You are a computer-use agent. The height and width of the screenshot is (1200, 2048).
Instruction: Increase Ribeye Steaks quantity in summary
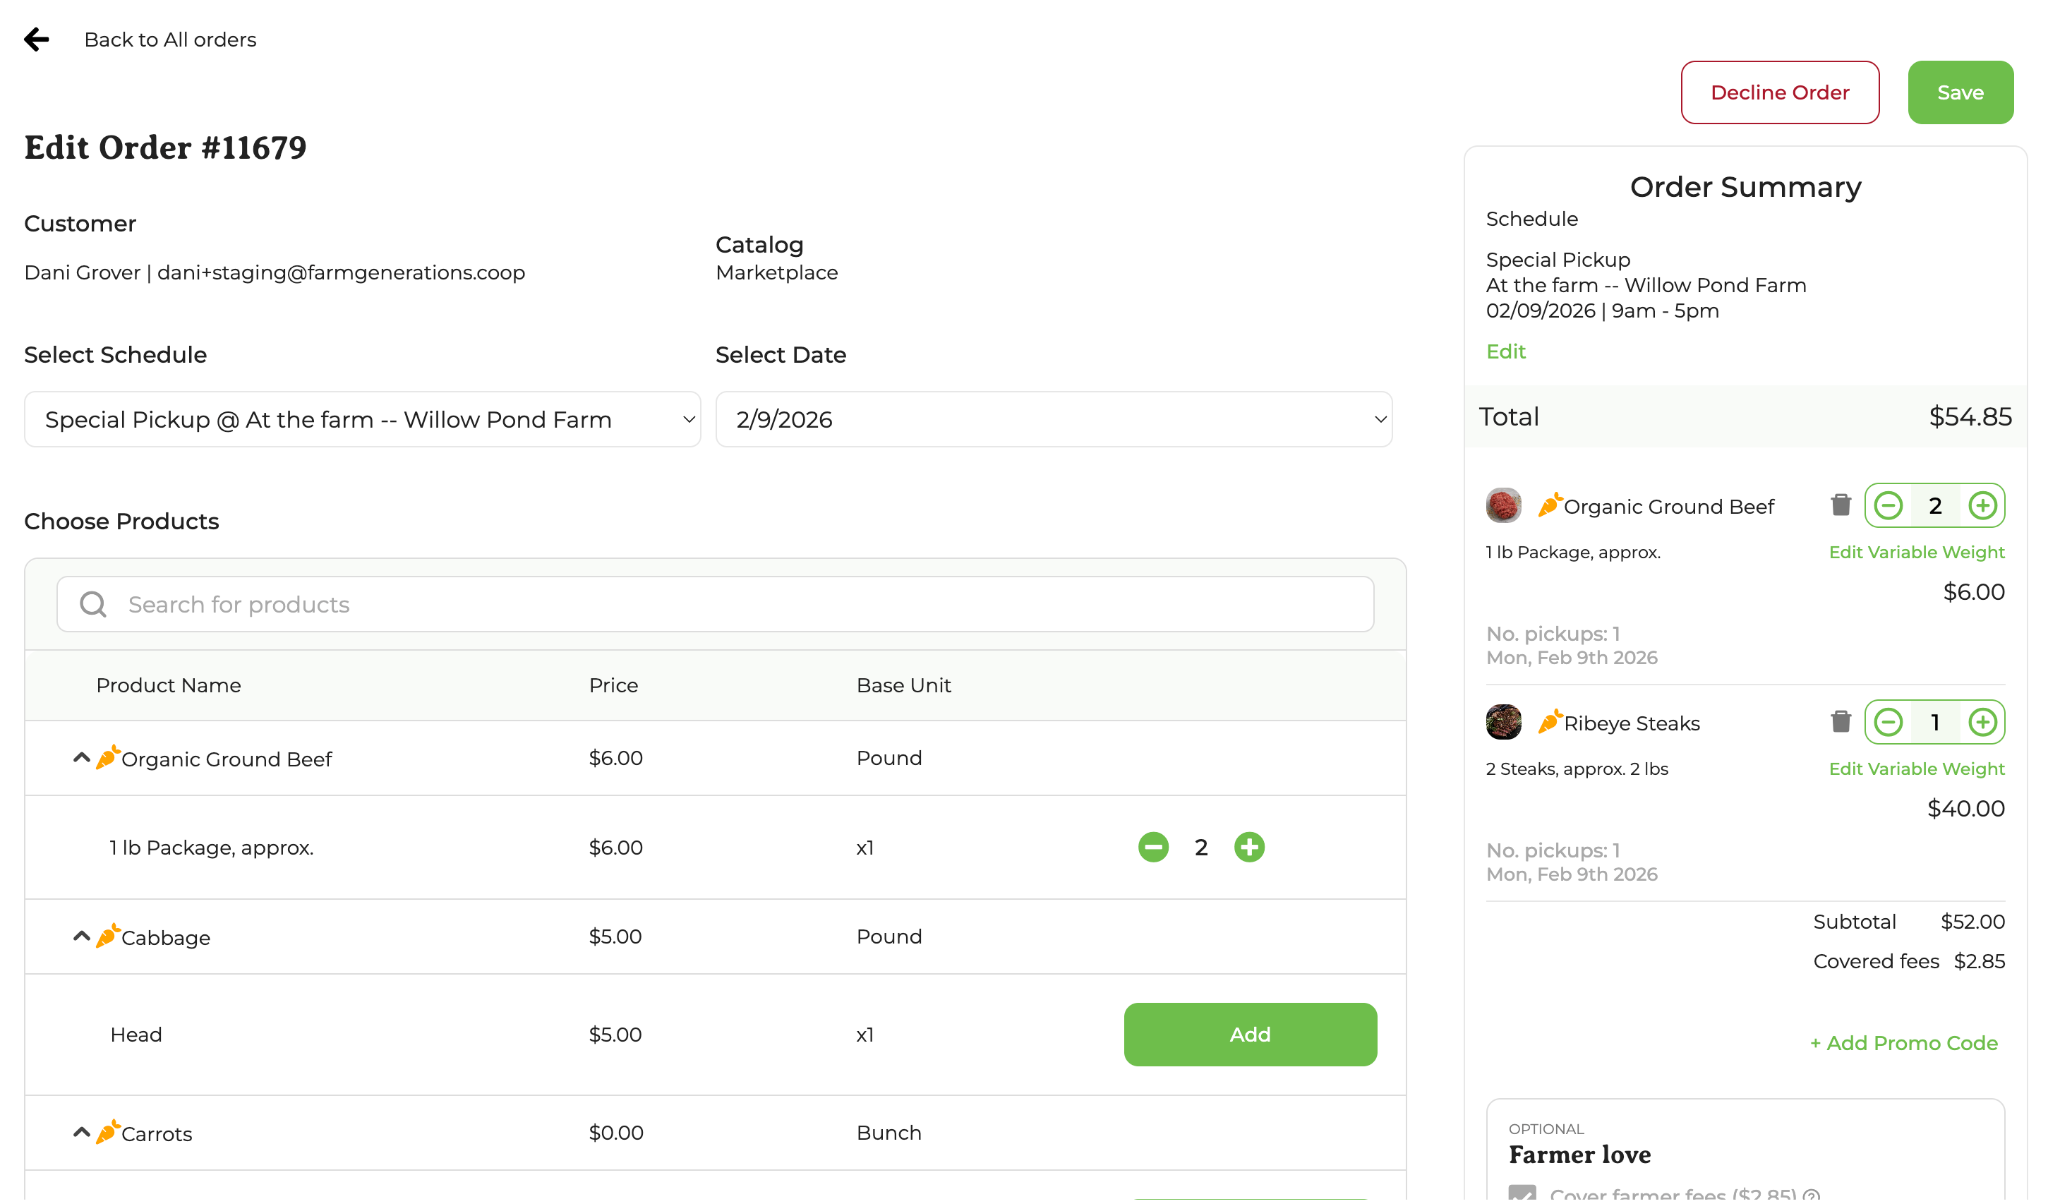[1982, 722]
